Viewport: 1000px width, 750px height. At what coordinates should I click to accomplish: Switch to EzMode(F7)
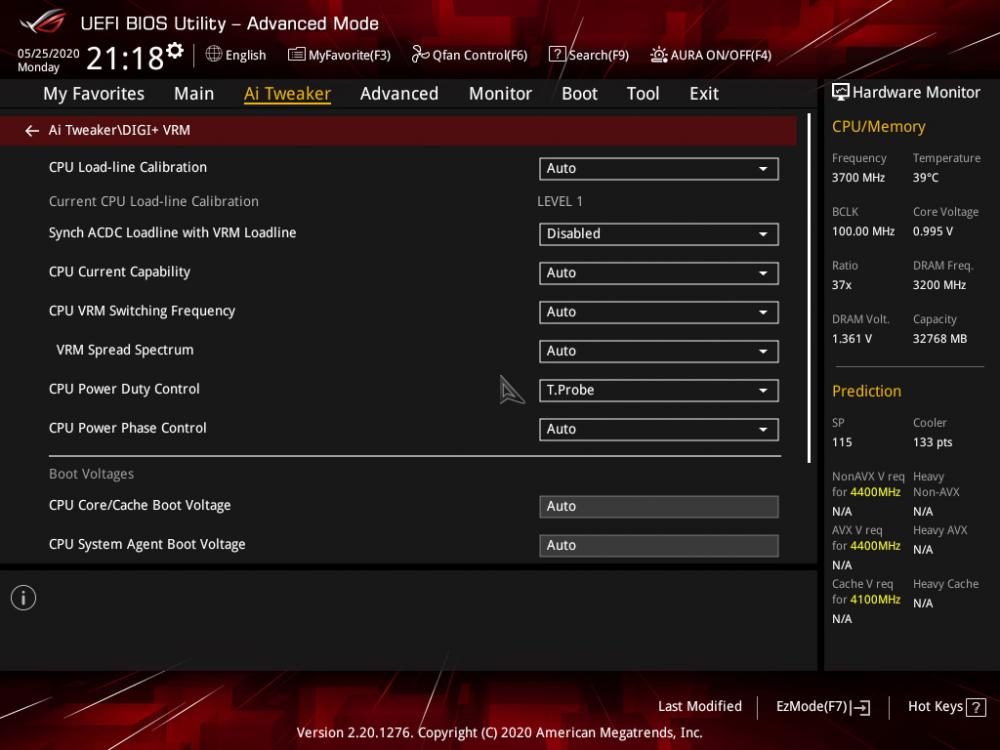(x=823, y=707)
